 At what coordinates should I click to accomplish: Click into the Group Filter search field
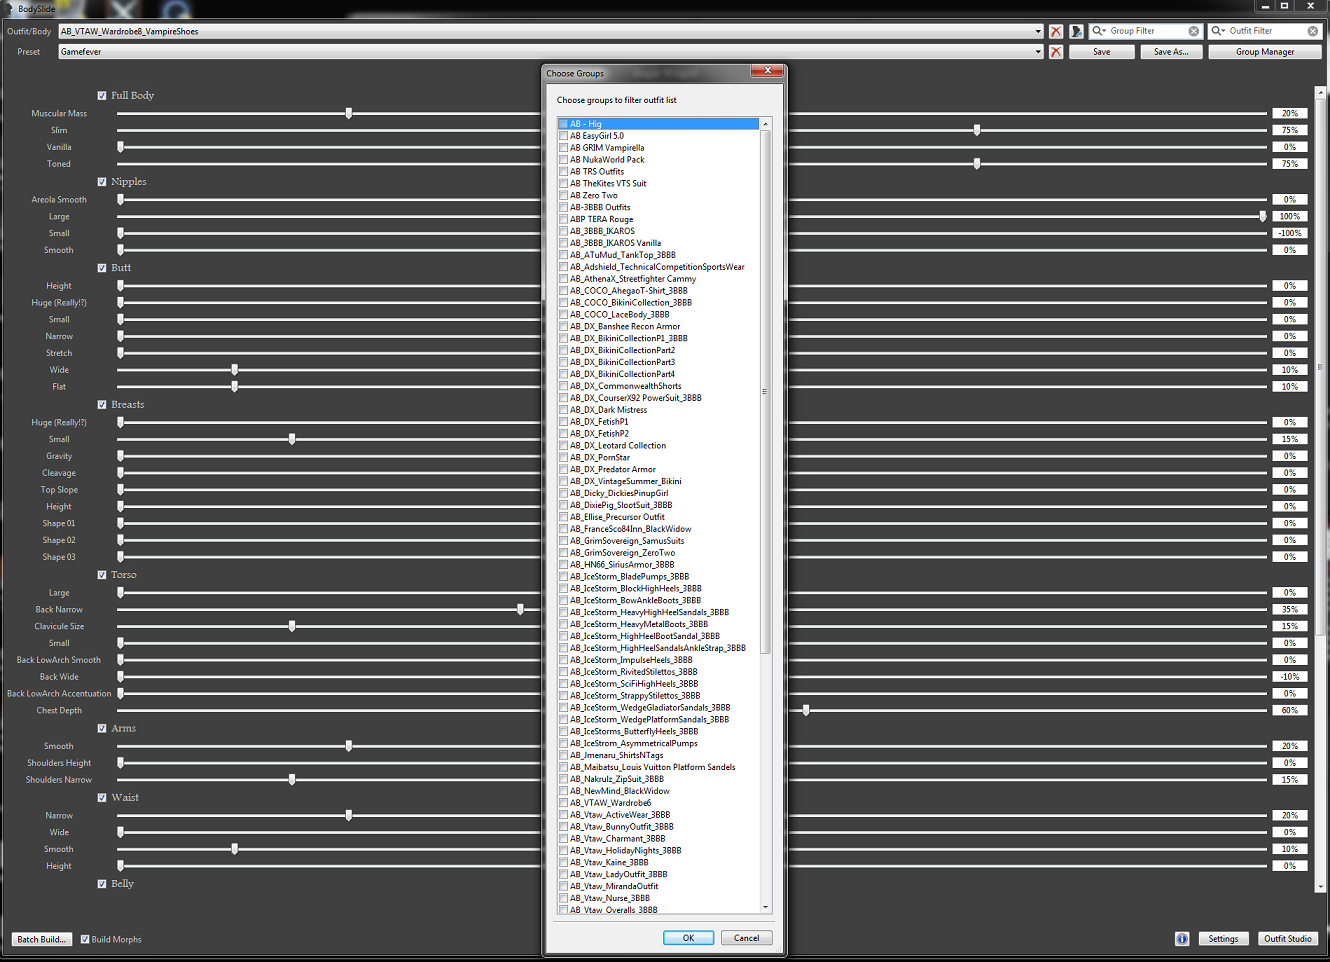point(1147,31)
